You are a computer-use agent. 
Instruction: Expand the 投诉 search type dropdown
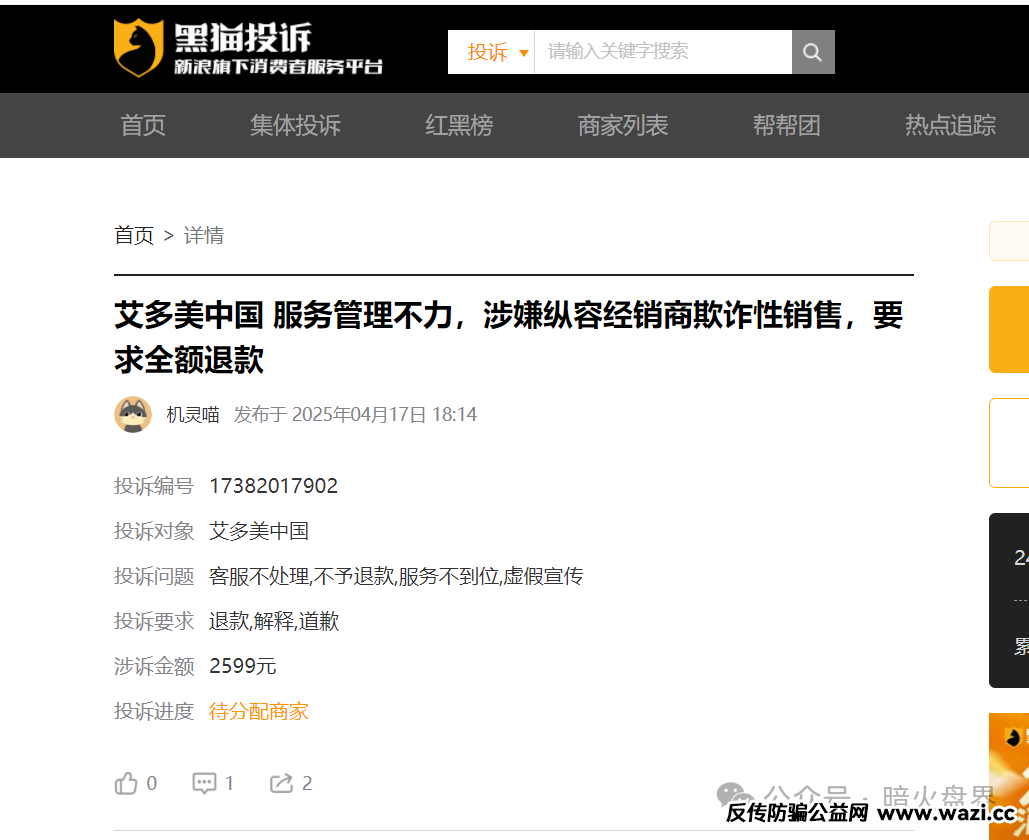[x=497, y=52]
